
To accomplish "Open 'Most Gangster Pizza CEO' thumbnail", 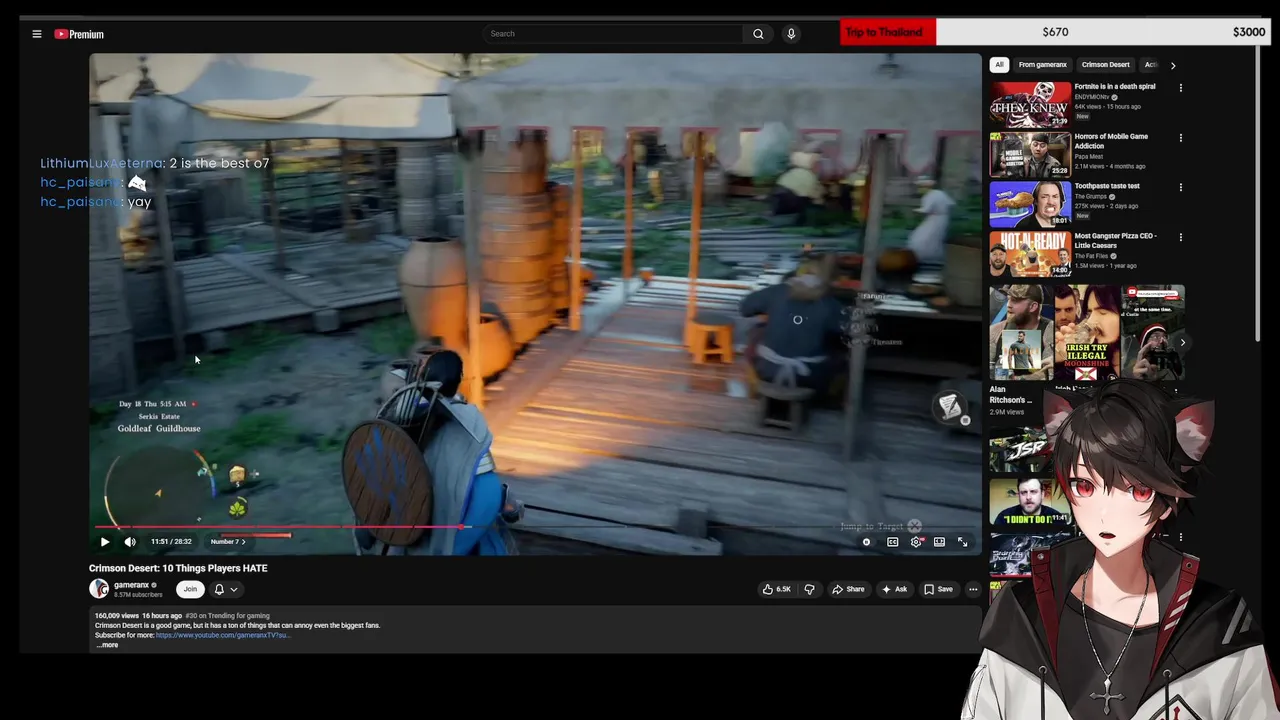I will click(x=1030, y=254).
